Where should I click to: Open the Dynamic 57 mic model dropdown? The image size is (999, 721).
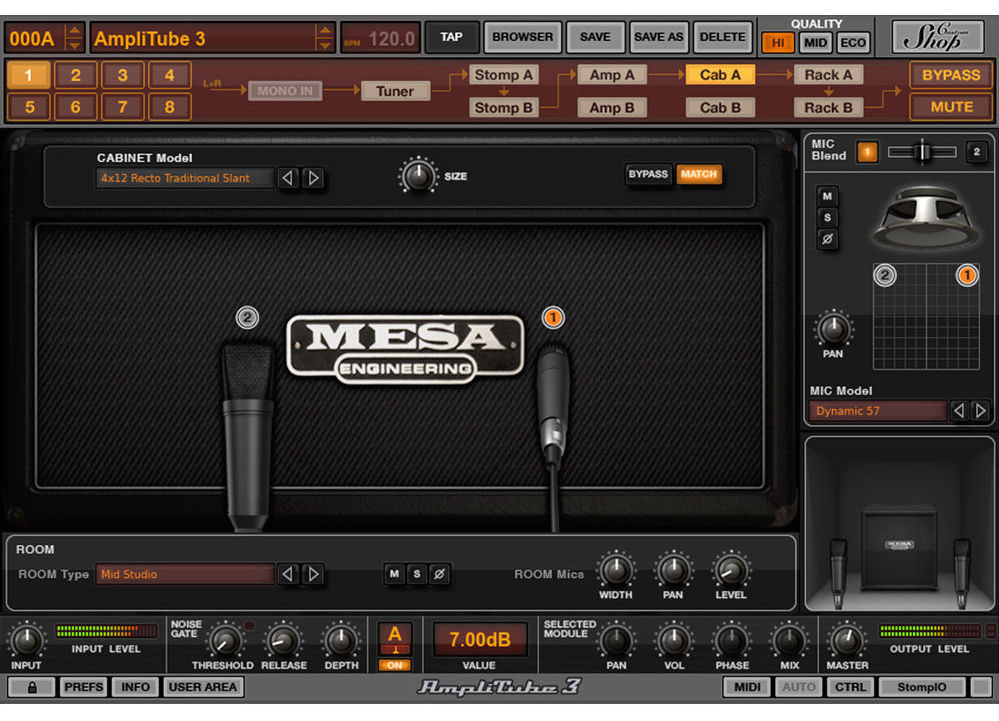(877, 411)
